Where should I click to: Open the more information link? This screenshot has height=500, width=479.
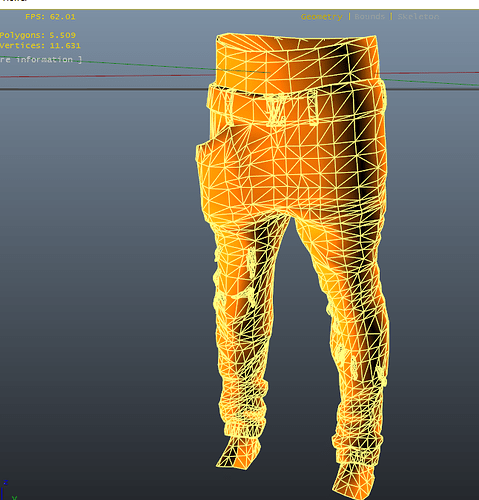click(41, 60)
